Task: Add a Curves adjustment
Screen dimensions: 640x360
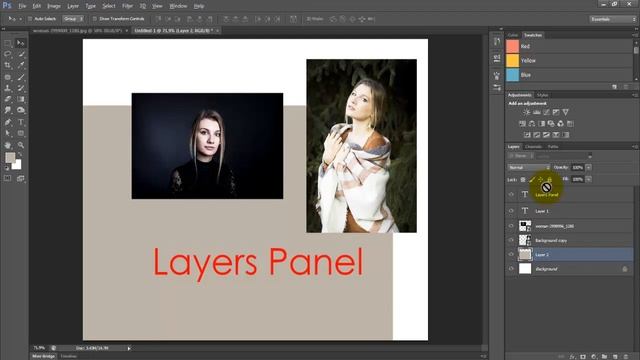Action: (546, 112)
